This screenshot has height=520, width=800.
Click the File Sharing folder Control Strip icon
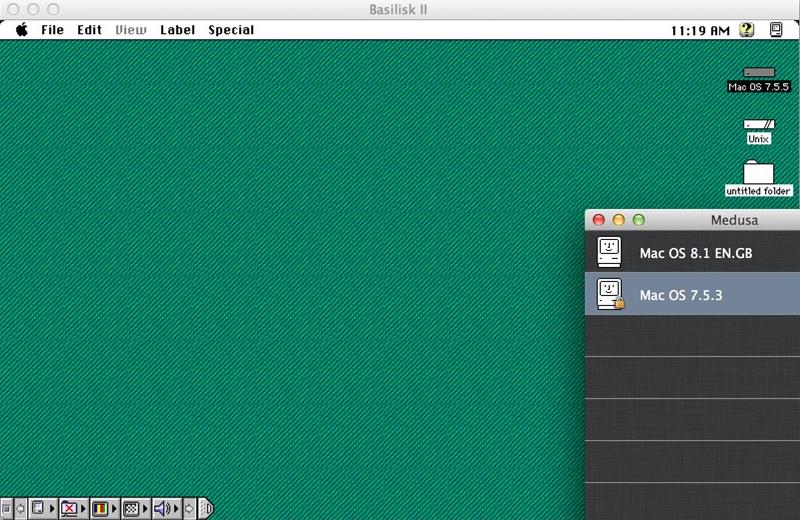69,508
